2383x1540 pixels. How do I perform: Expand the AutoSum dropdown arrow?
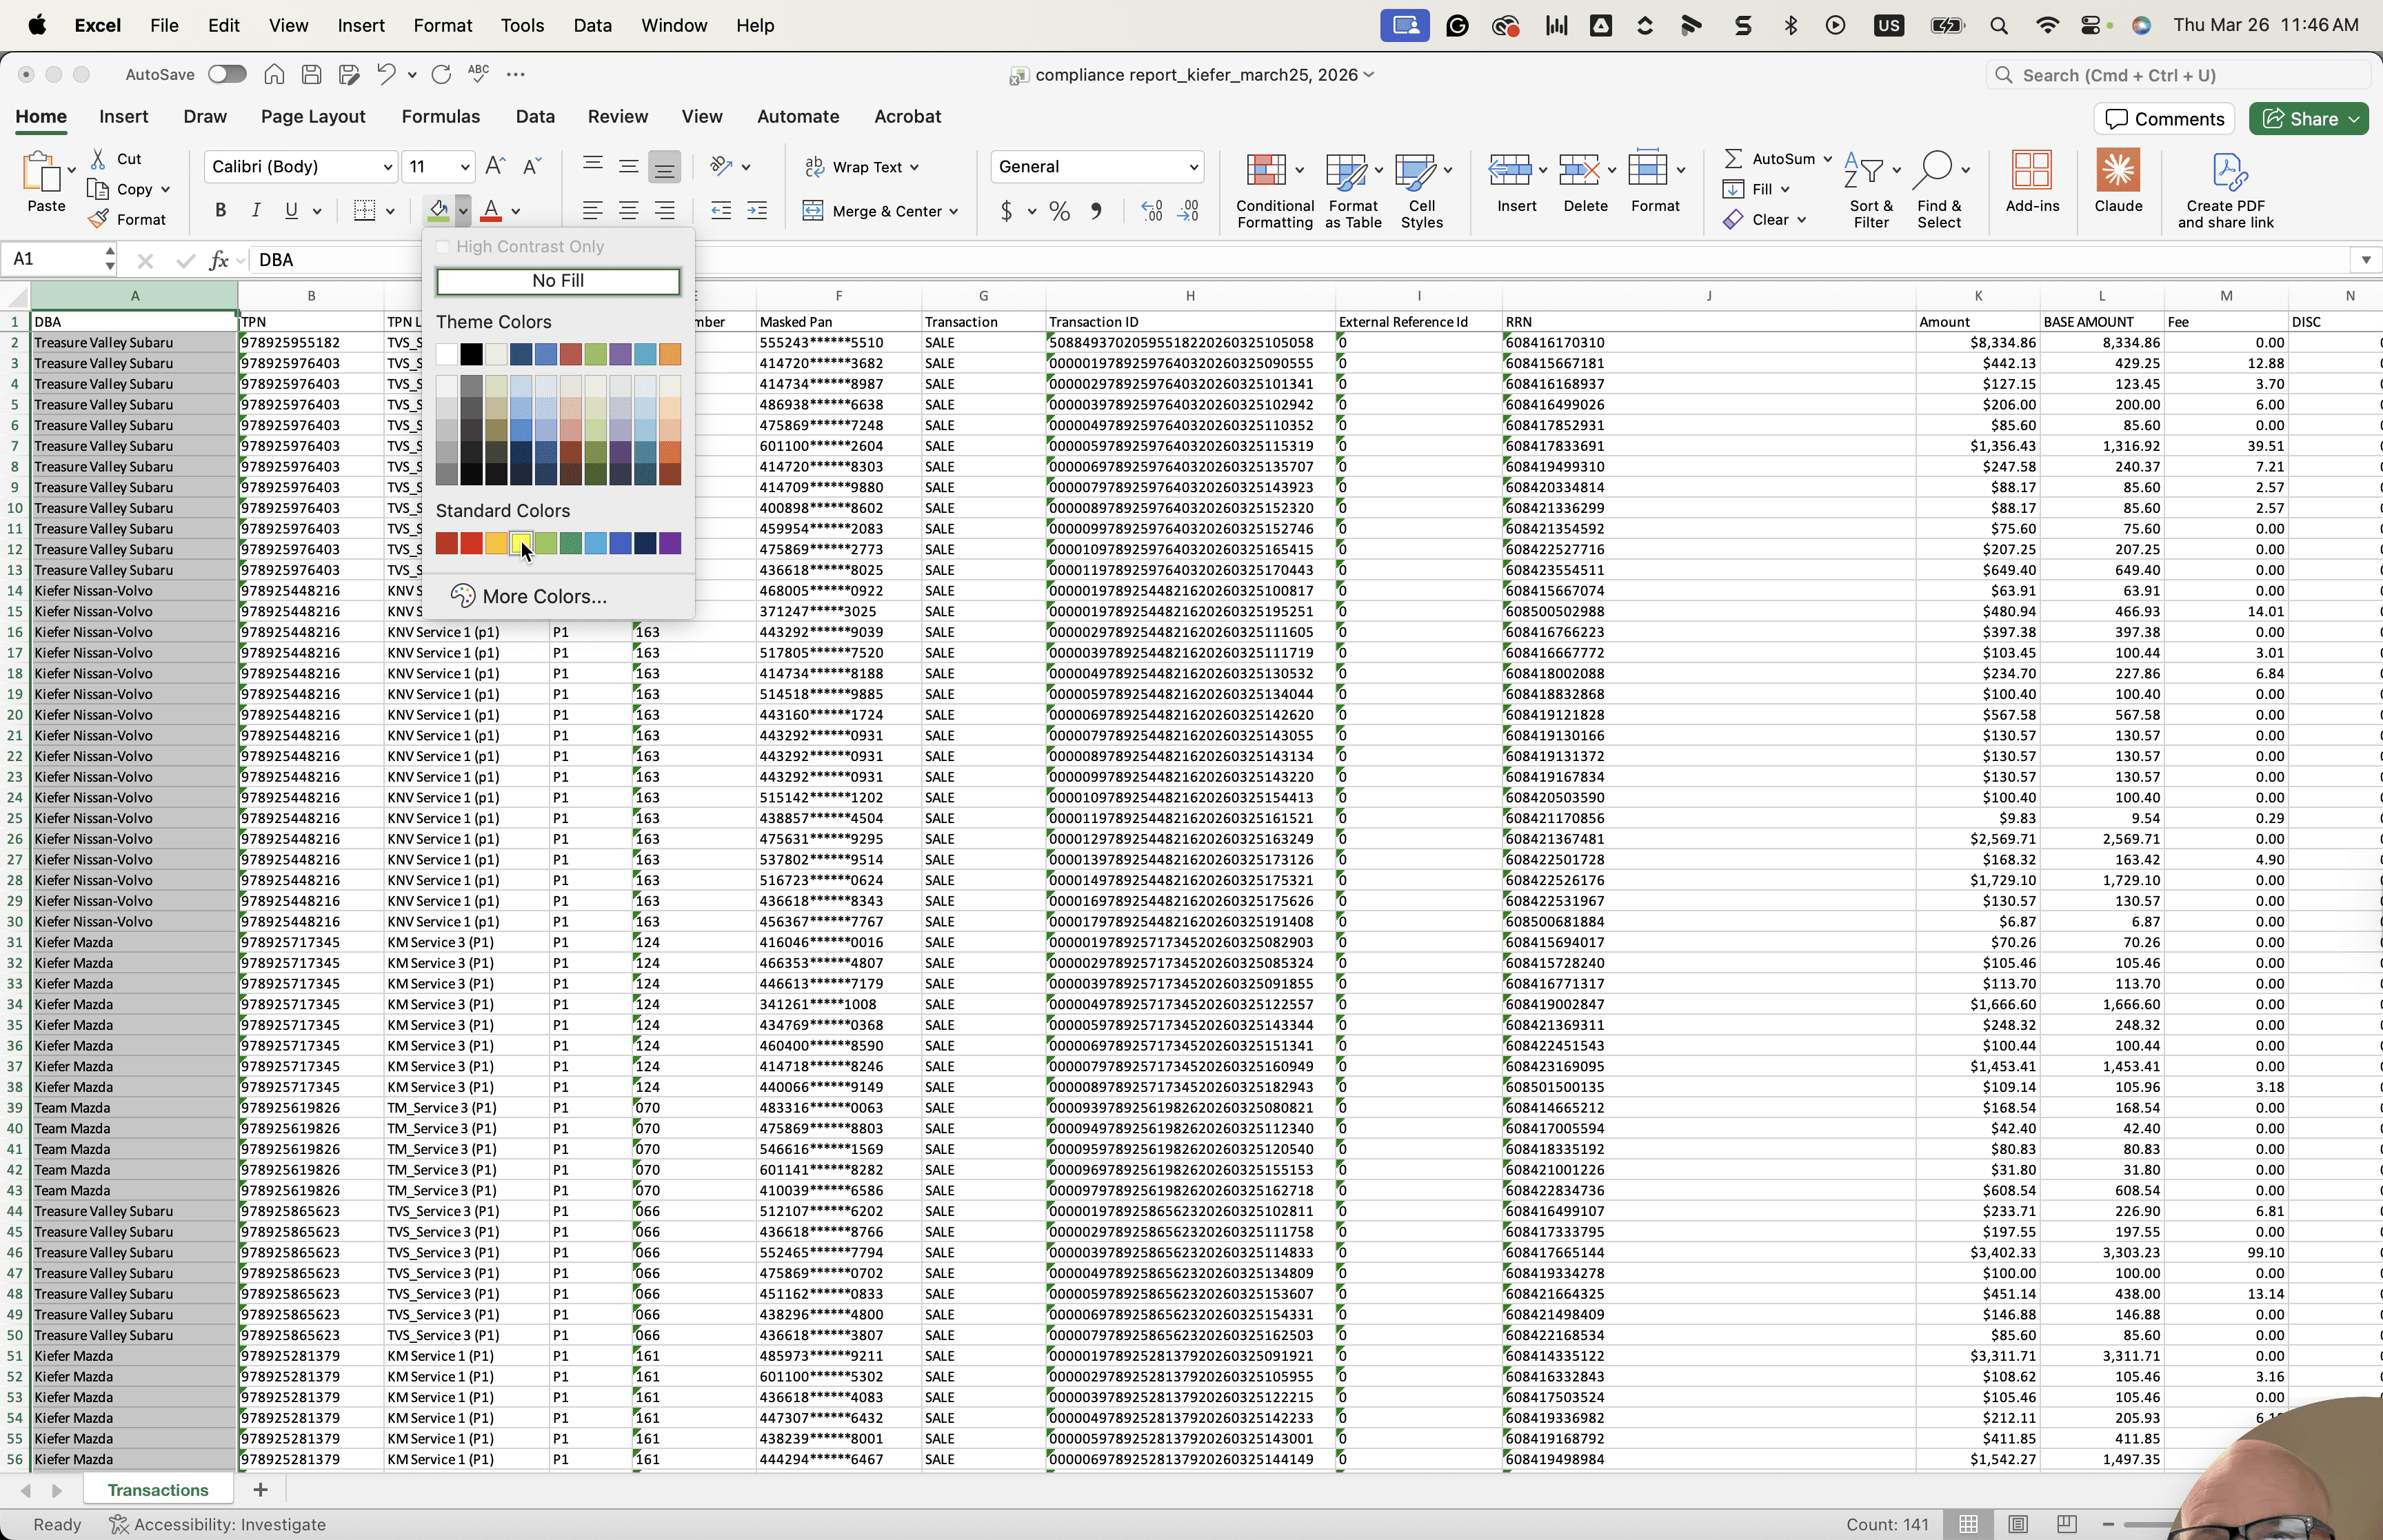[1827, 159]
